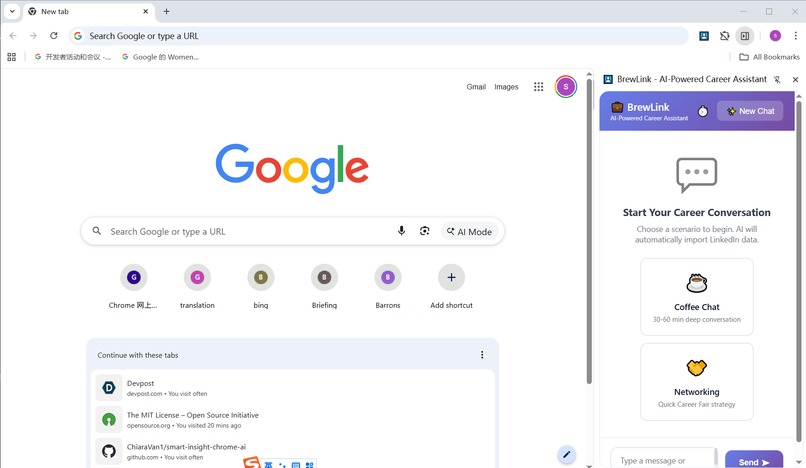This screenshot has height=468, width=806.
Task: Open the Chrome 网上 shortcut
Action: point(134,287)
